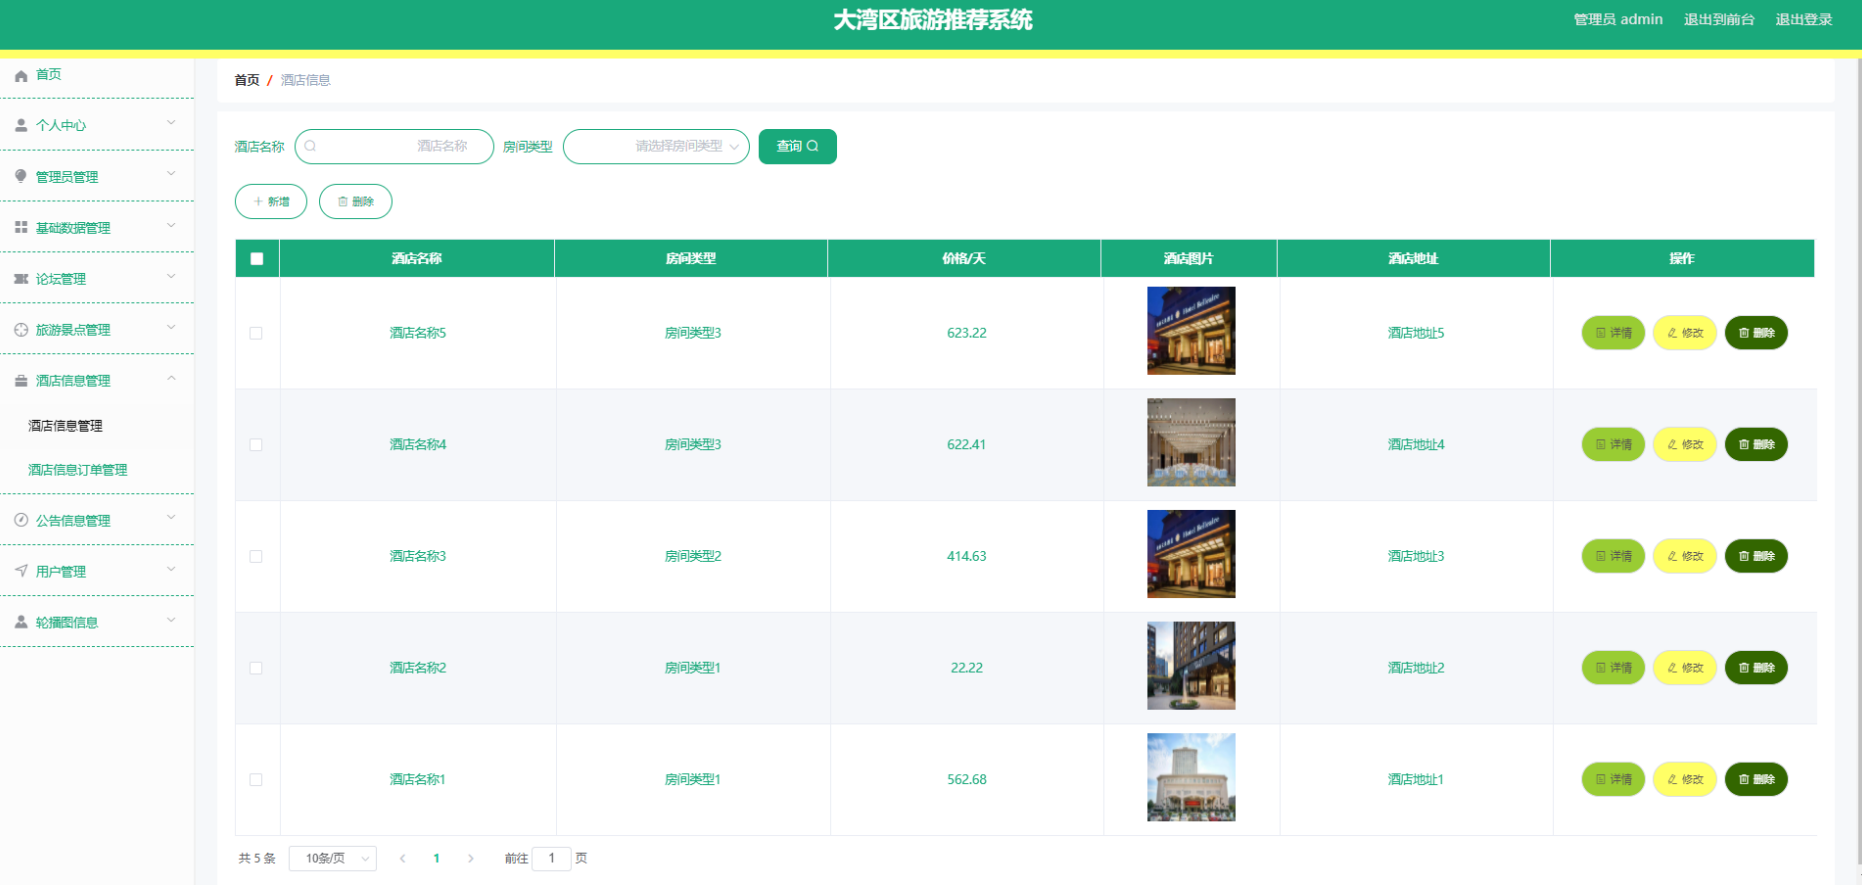Expand 用户管理 chevron in sidebar
1862x893 pixels.
click(x=171, y=569)
